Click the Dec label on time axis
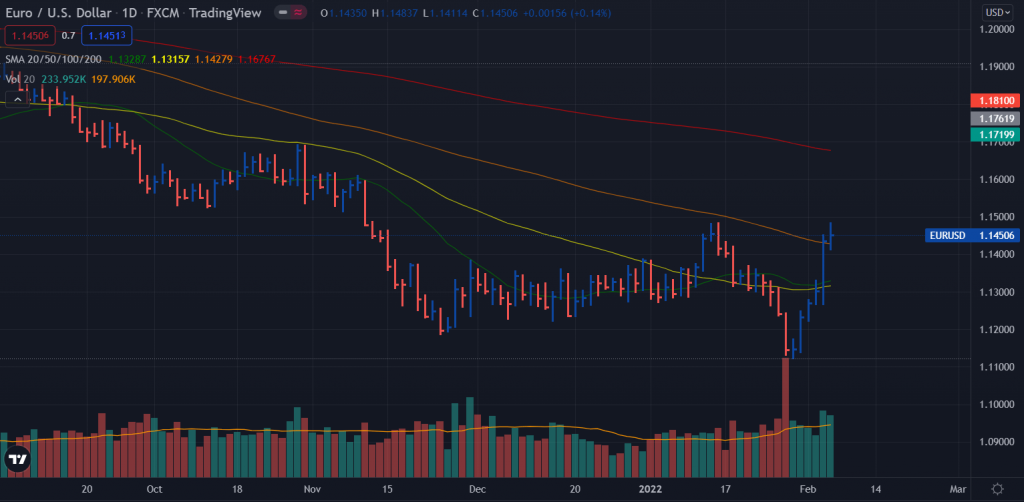 [x=477, y=488]
